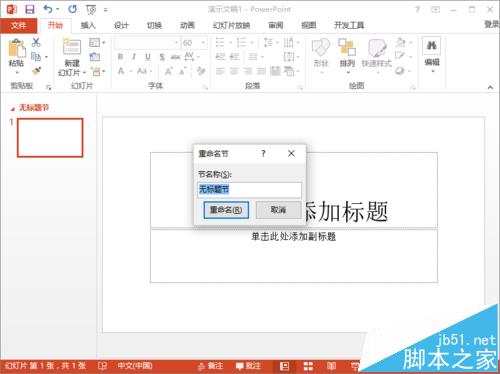Screen dimensions: 500x374
Task: Toggle italic formatting
Action: tap(134, 57)
